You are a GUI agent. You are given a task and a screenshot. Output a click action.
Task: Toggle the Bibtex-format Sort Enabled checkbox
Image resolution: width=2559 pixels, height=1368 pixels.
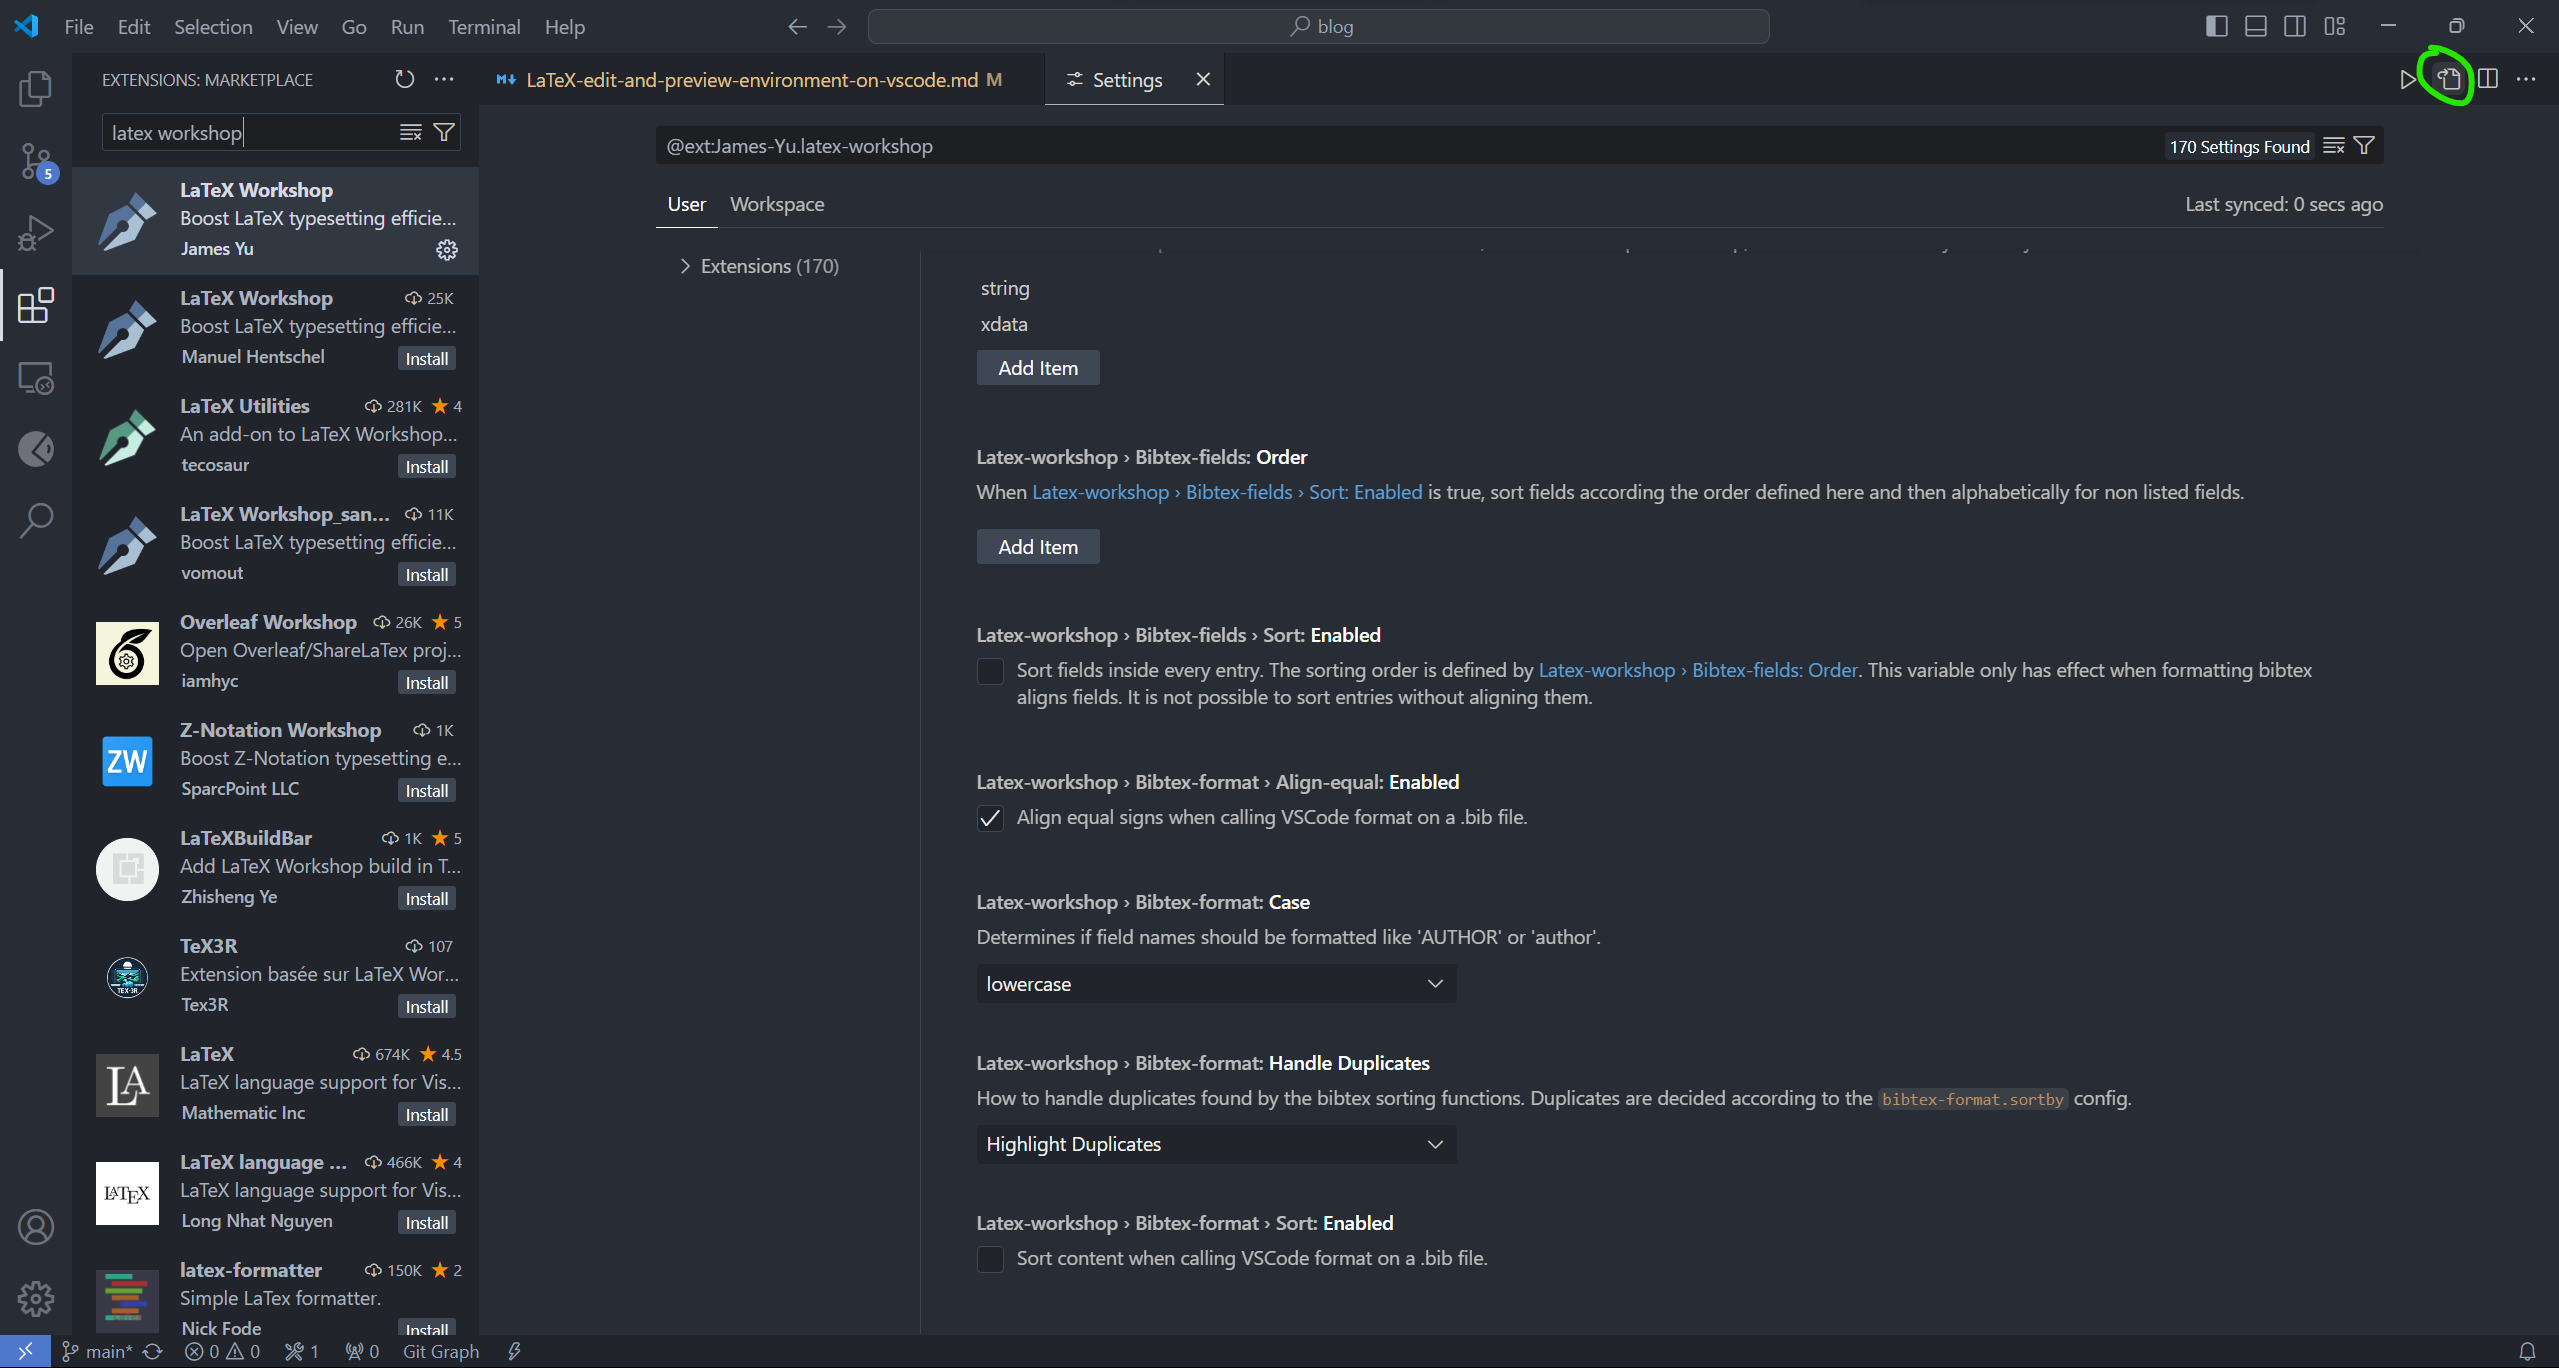[990, 1258]
